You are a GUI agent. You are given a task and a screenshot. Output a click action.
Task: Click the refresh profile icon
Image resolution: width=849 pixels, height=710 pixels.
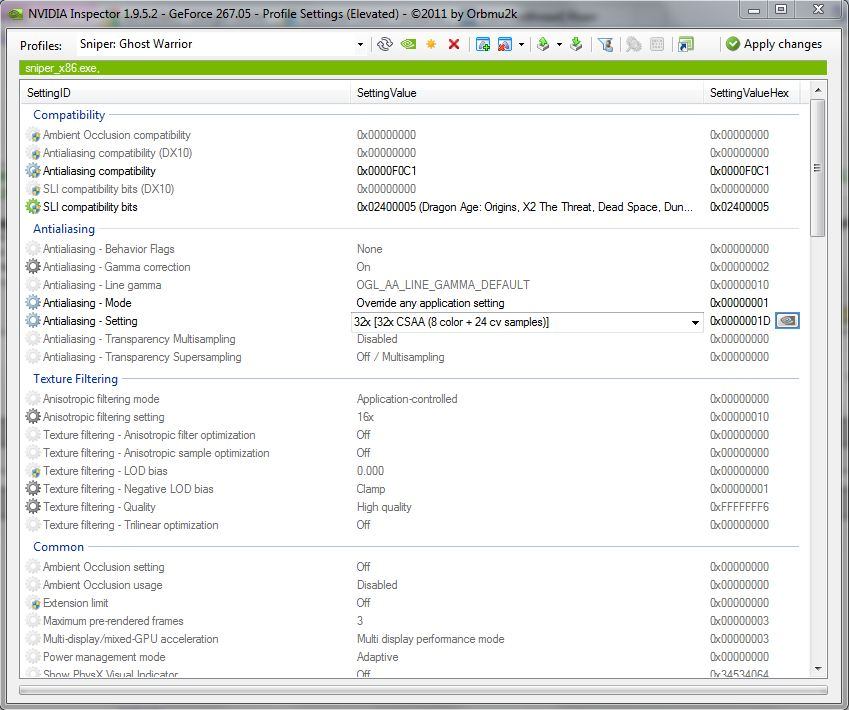point(384,44)
